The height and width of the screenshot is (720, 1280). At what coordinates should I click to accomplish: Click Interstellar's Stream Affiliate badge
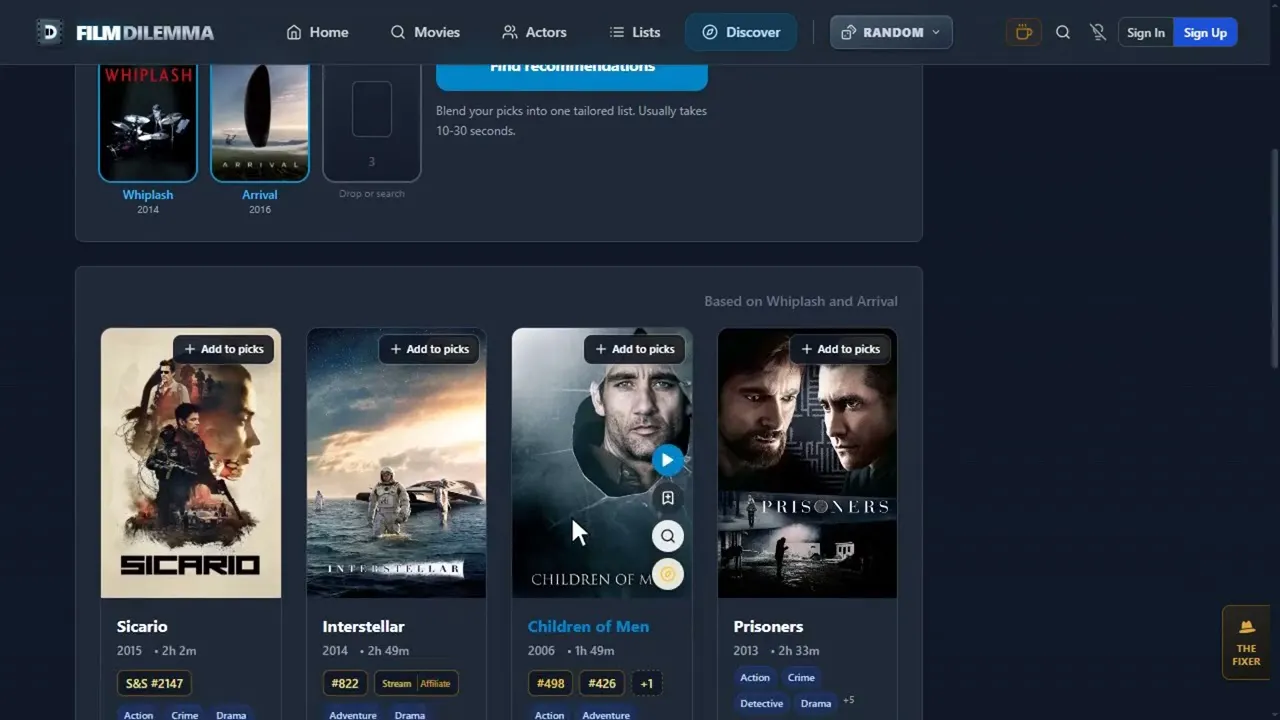(416, 684)
